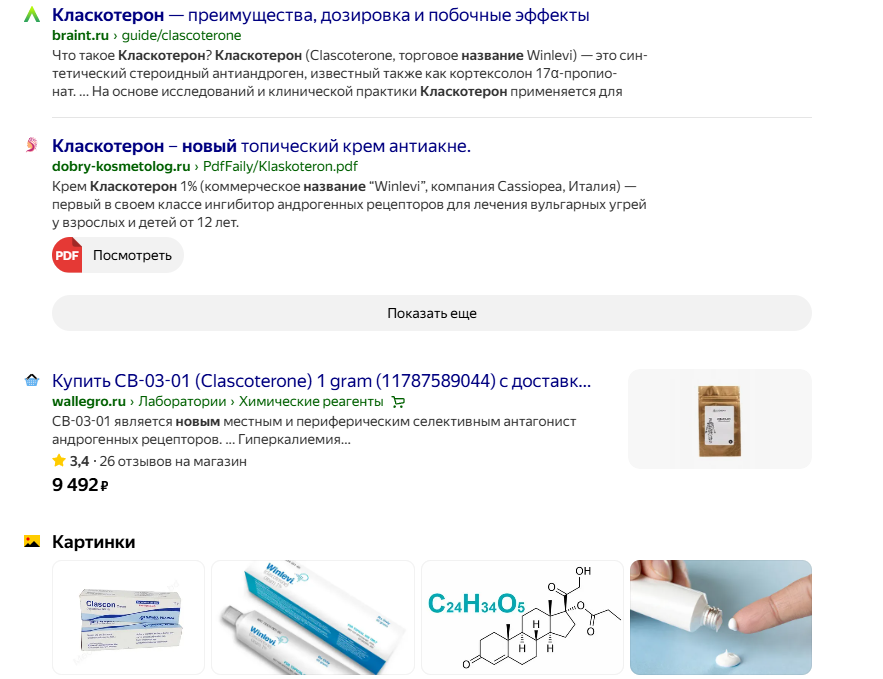Follow the guide/clascoterone breadcrumb path
883x679 pixels.
[181, 35]
